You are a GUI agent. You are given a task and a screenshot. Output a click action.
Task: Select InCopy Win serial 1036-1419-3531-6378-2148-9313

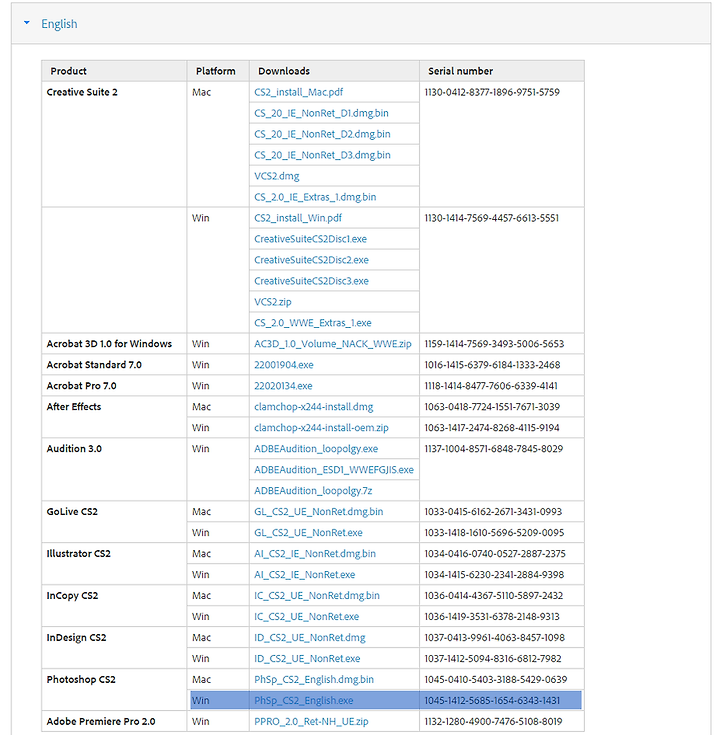pyautogui.click(x=492, y=617)
